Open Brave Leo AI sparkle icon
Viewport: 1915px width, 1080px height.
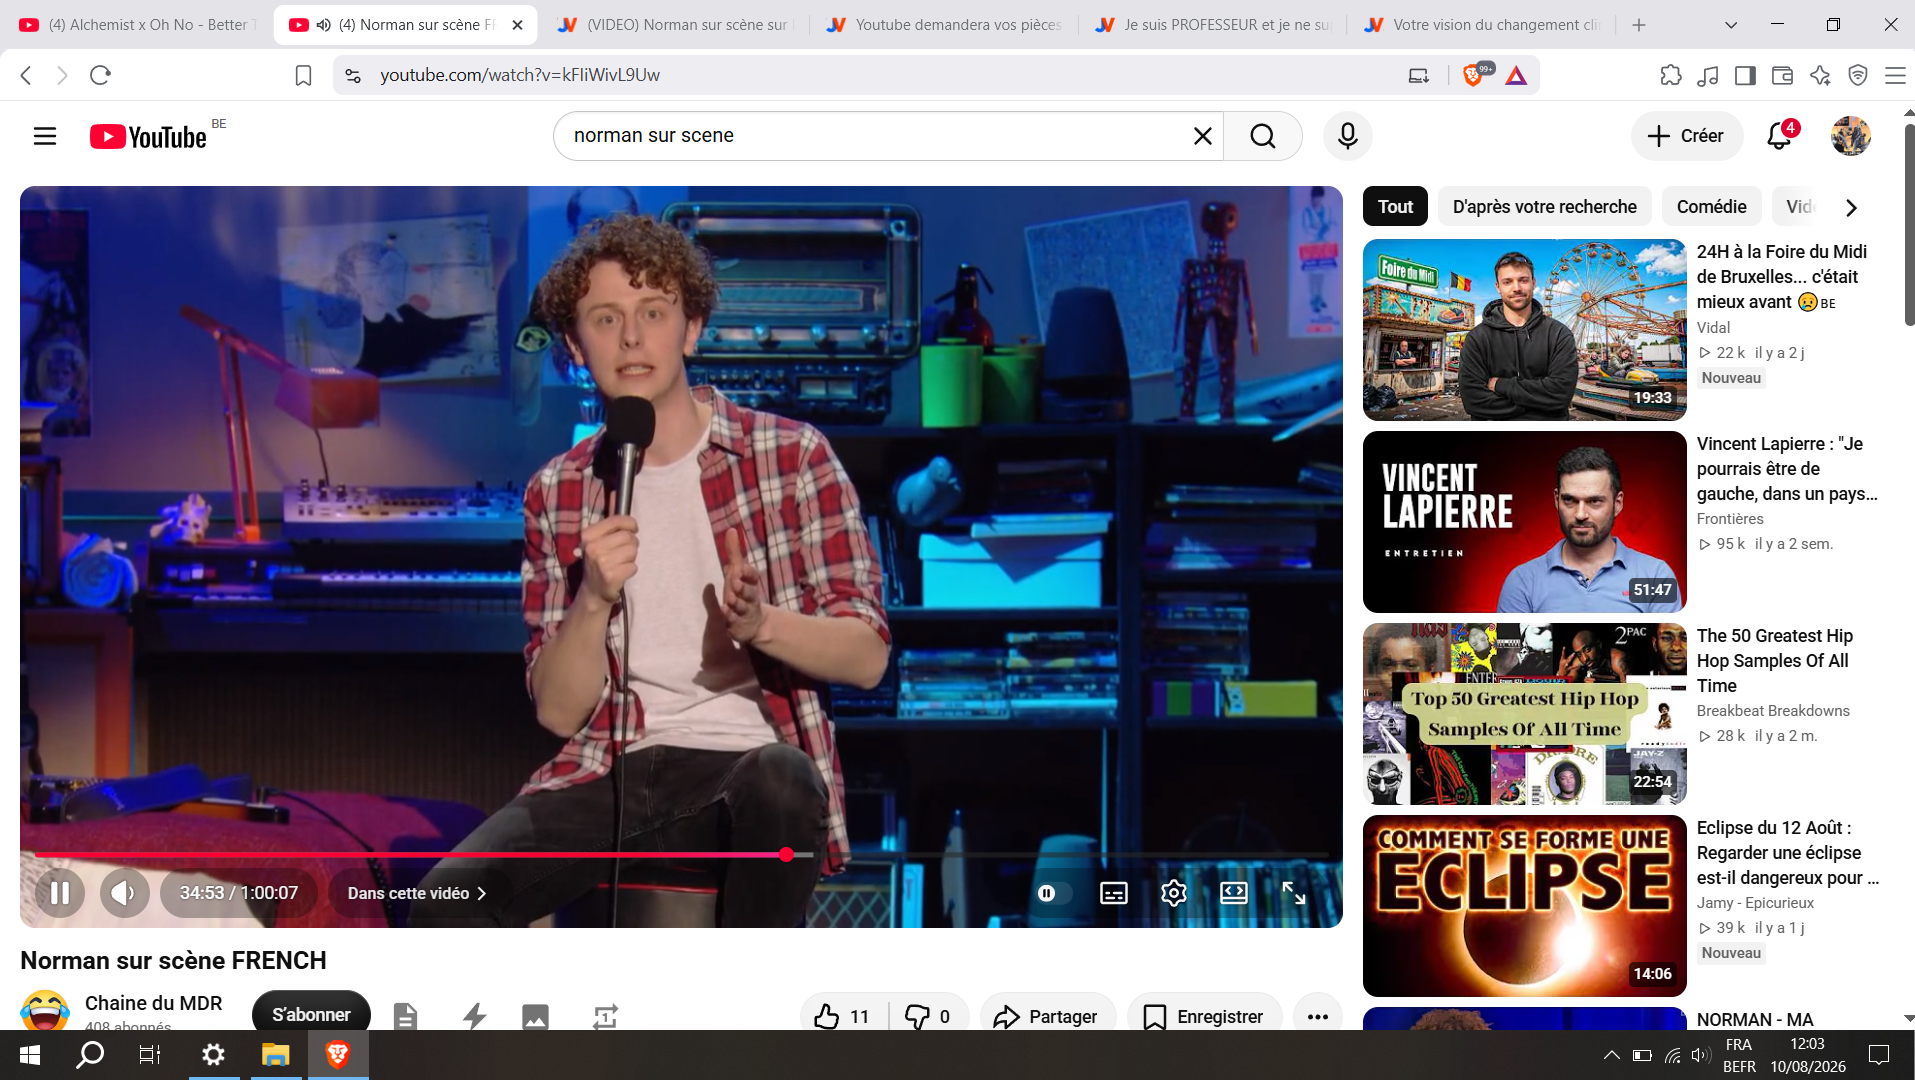(1820, 75)
